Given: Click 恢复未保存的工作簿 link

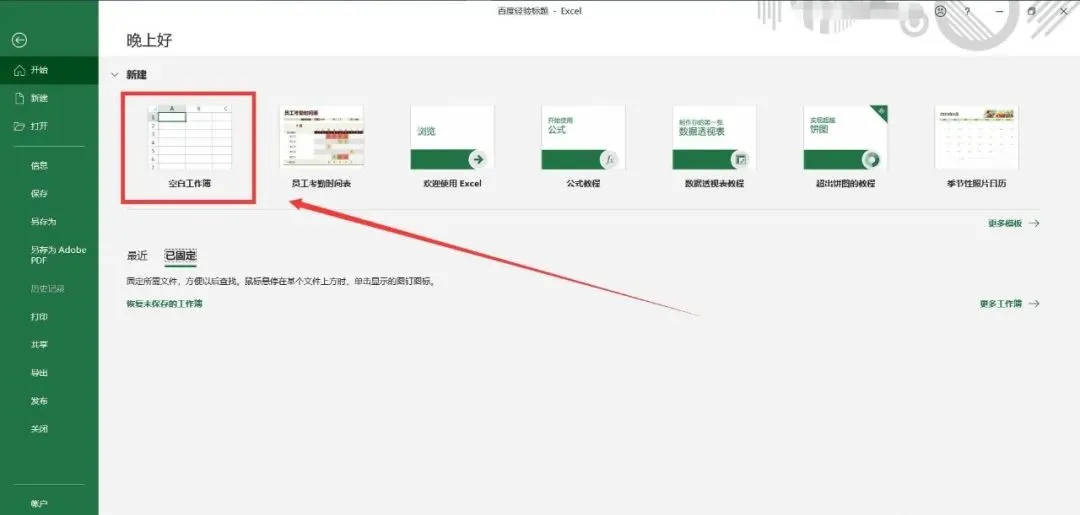Looking at the screenshot, I should (165, 304).
